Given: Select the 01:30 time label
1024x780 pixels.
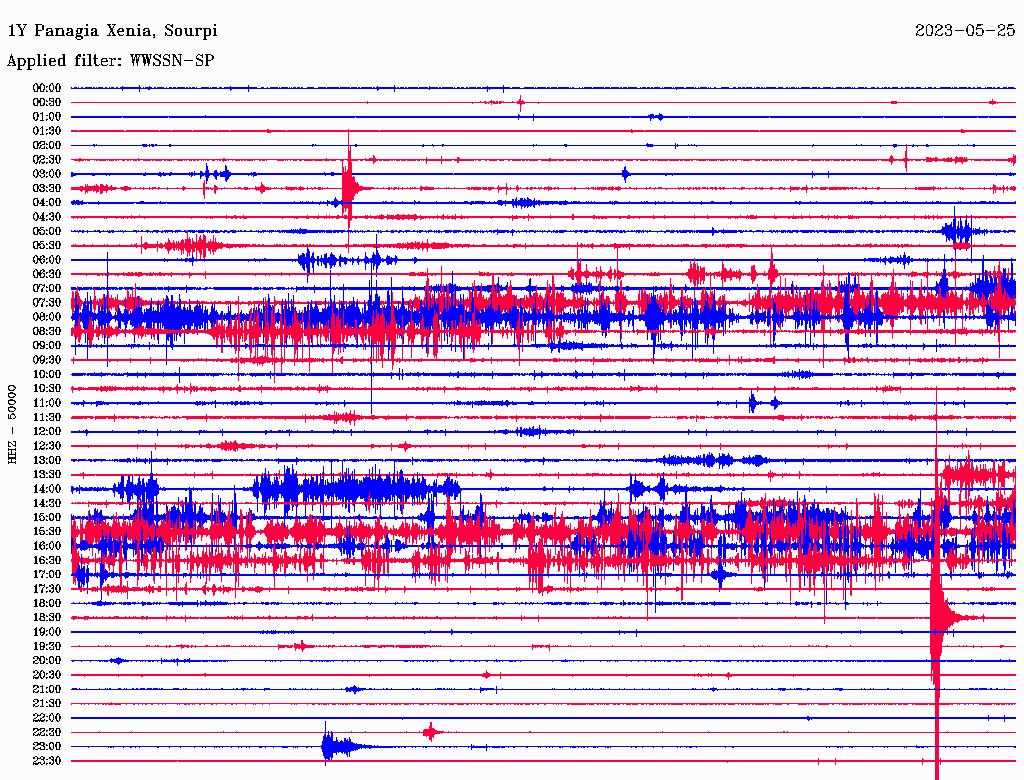Looking at the screenshot, I should tap(47, 131).
